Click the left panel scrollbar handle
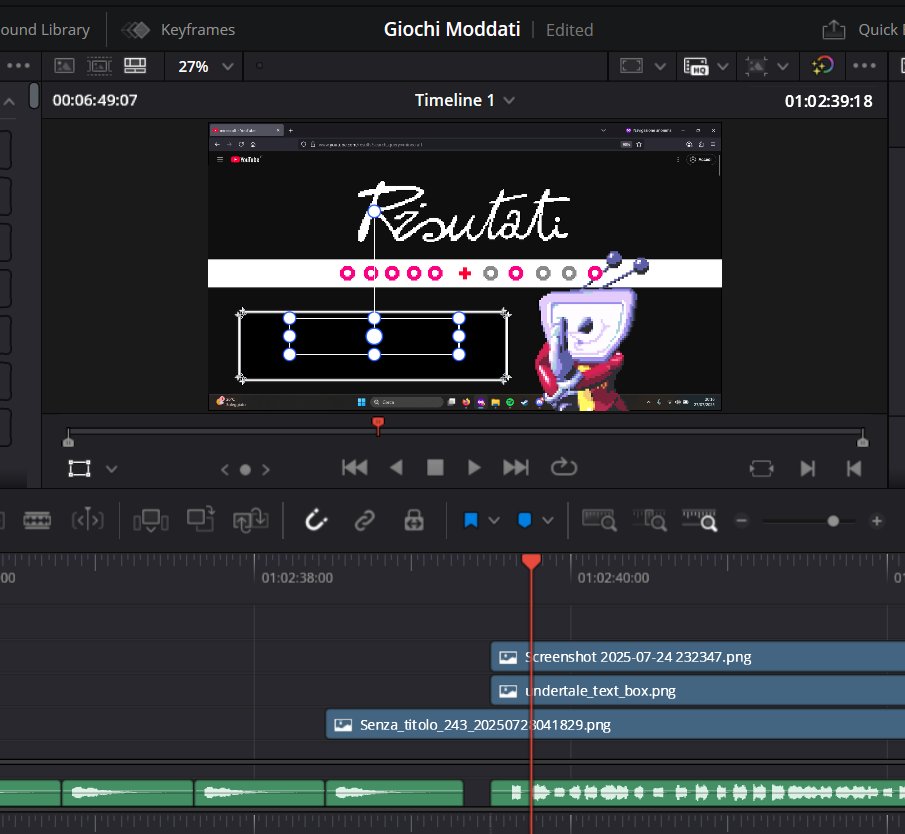 point(34,96)
